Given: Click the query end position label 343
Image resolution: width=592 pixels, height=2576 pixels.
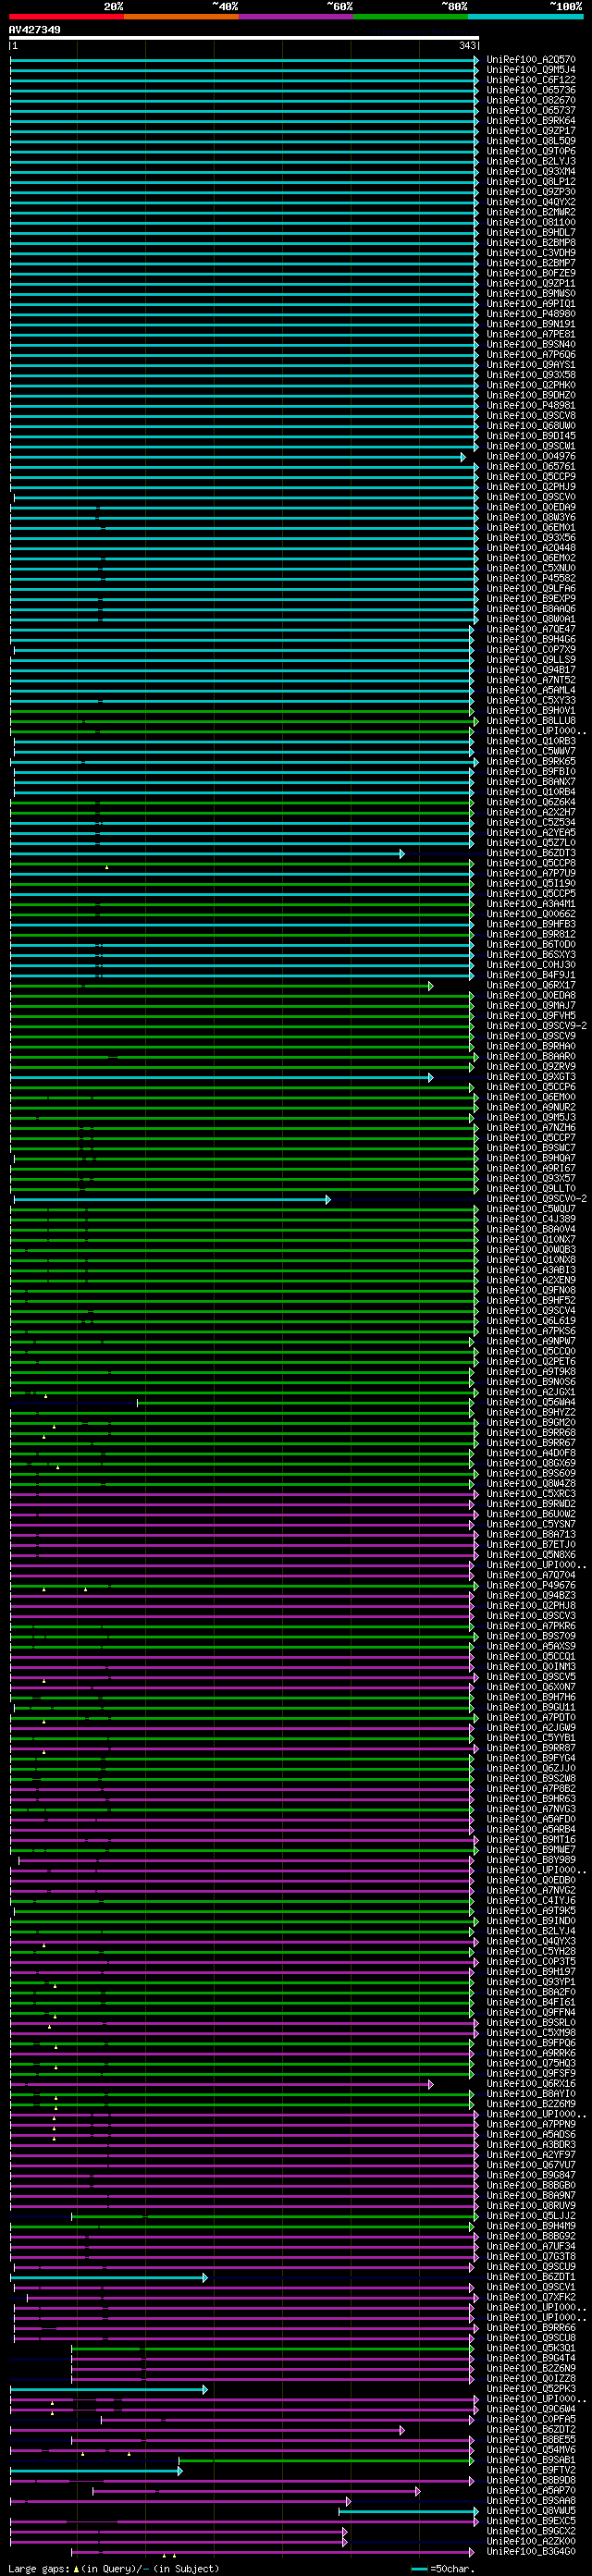Looking at the screenshot, I should (467, 46).
